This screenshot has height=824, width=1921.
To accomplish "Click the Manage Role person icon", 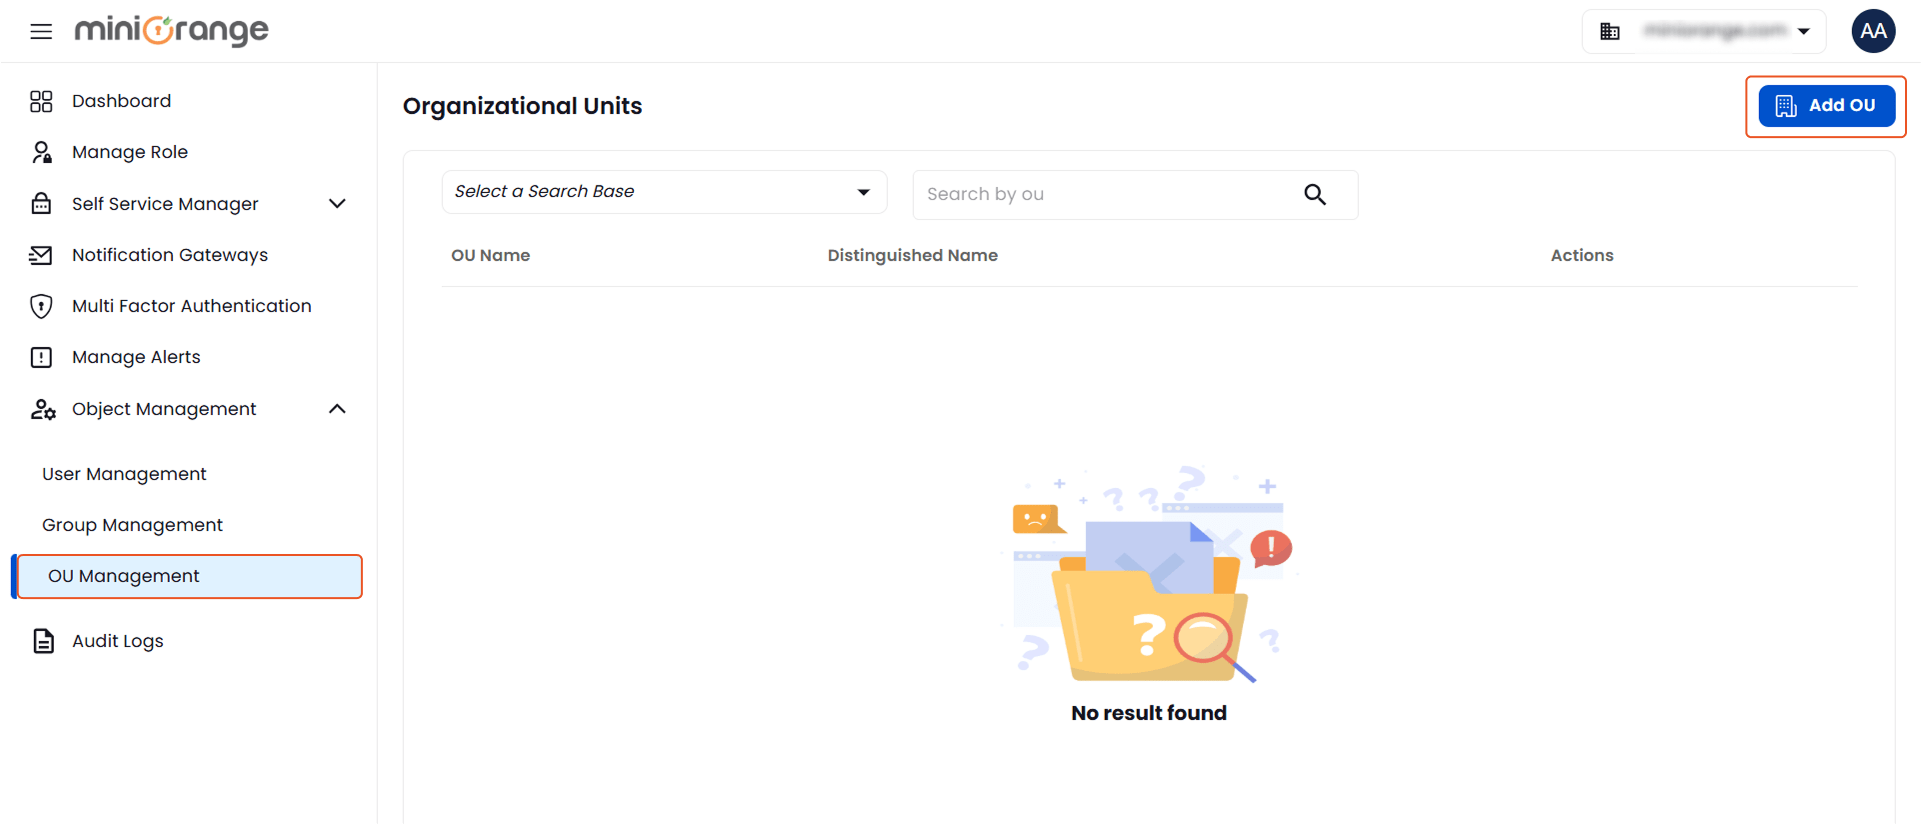I will (41, 152).
